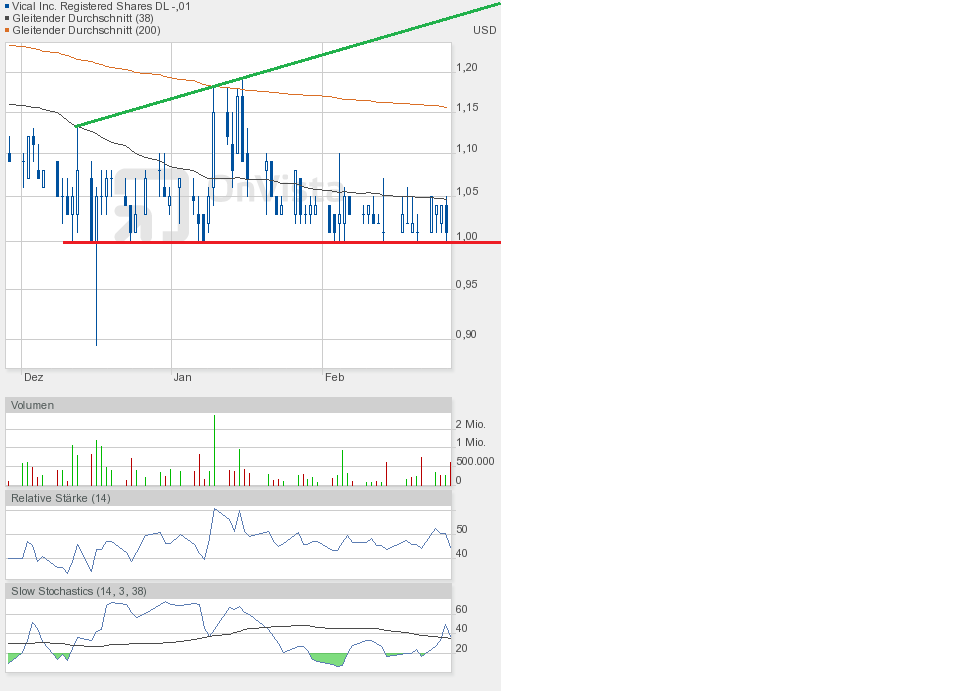This screenshot has height=691, width=960.
Task: Click the 2 Mio. volume axis label
Action: 470,424
